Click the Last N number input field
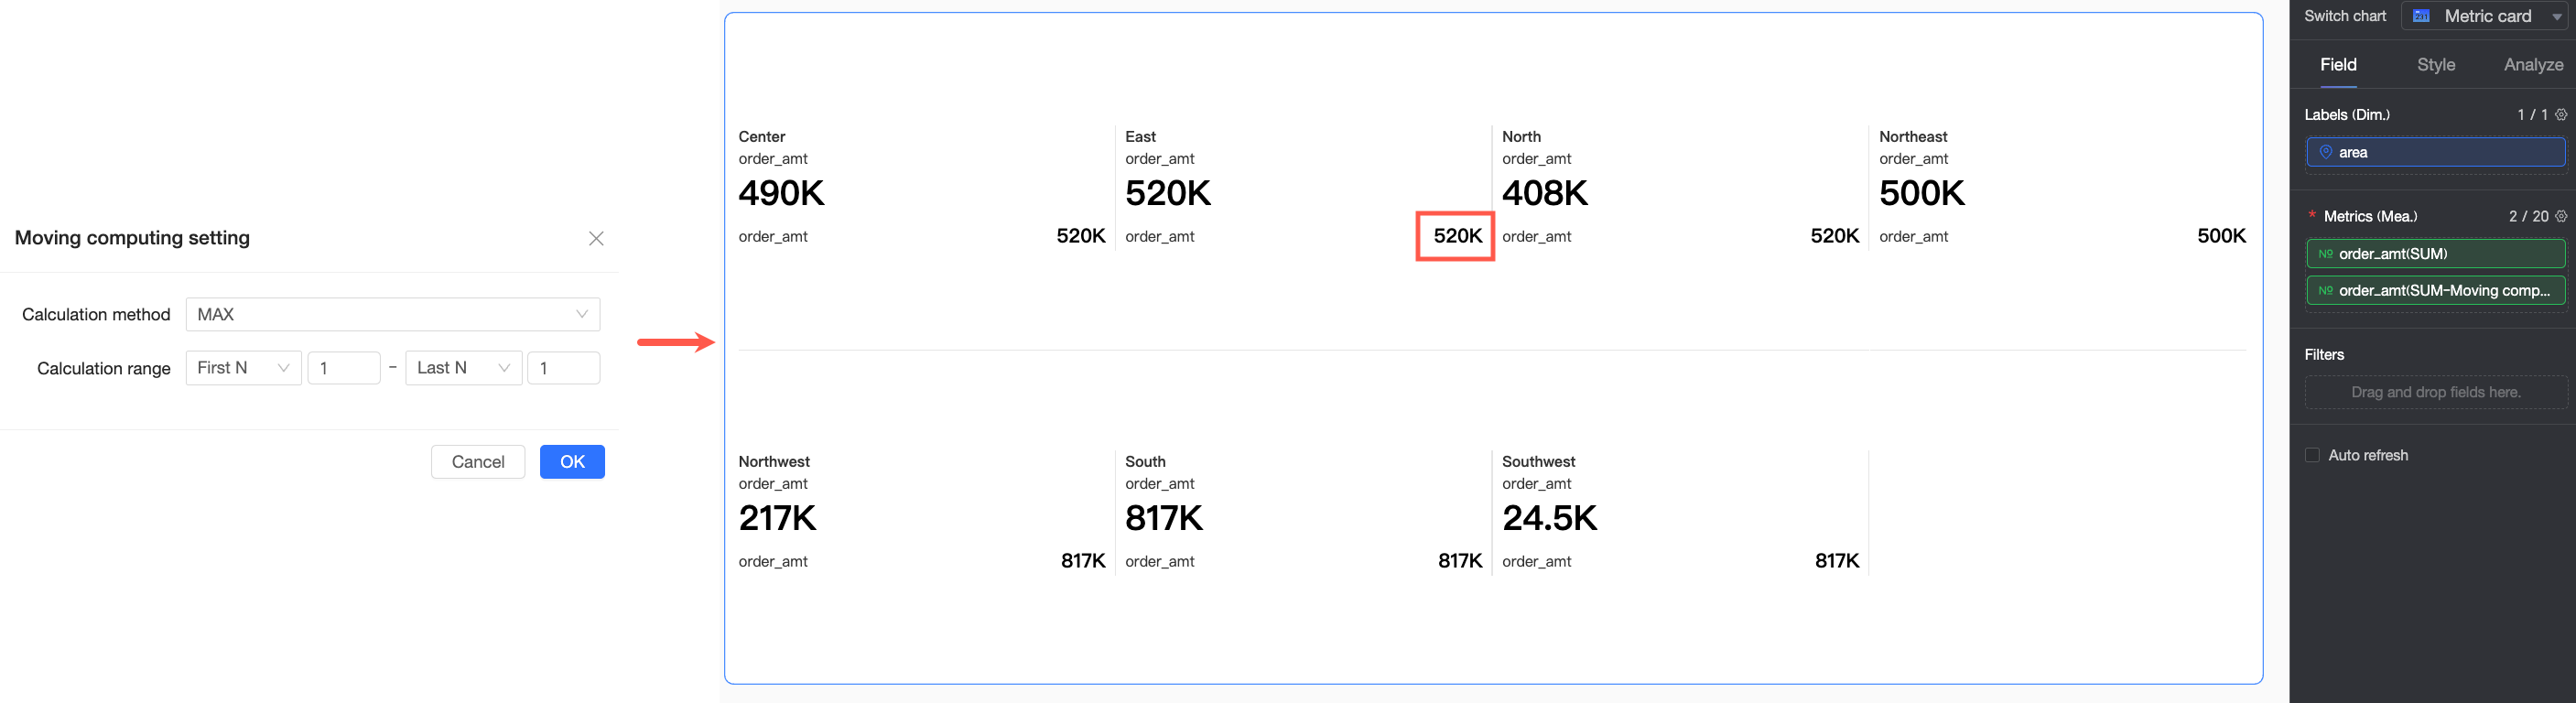 (563, 368)
